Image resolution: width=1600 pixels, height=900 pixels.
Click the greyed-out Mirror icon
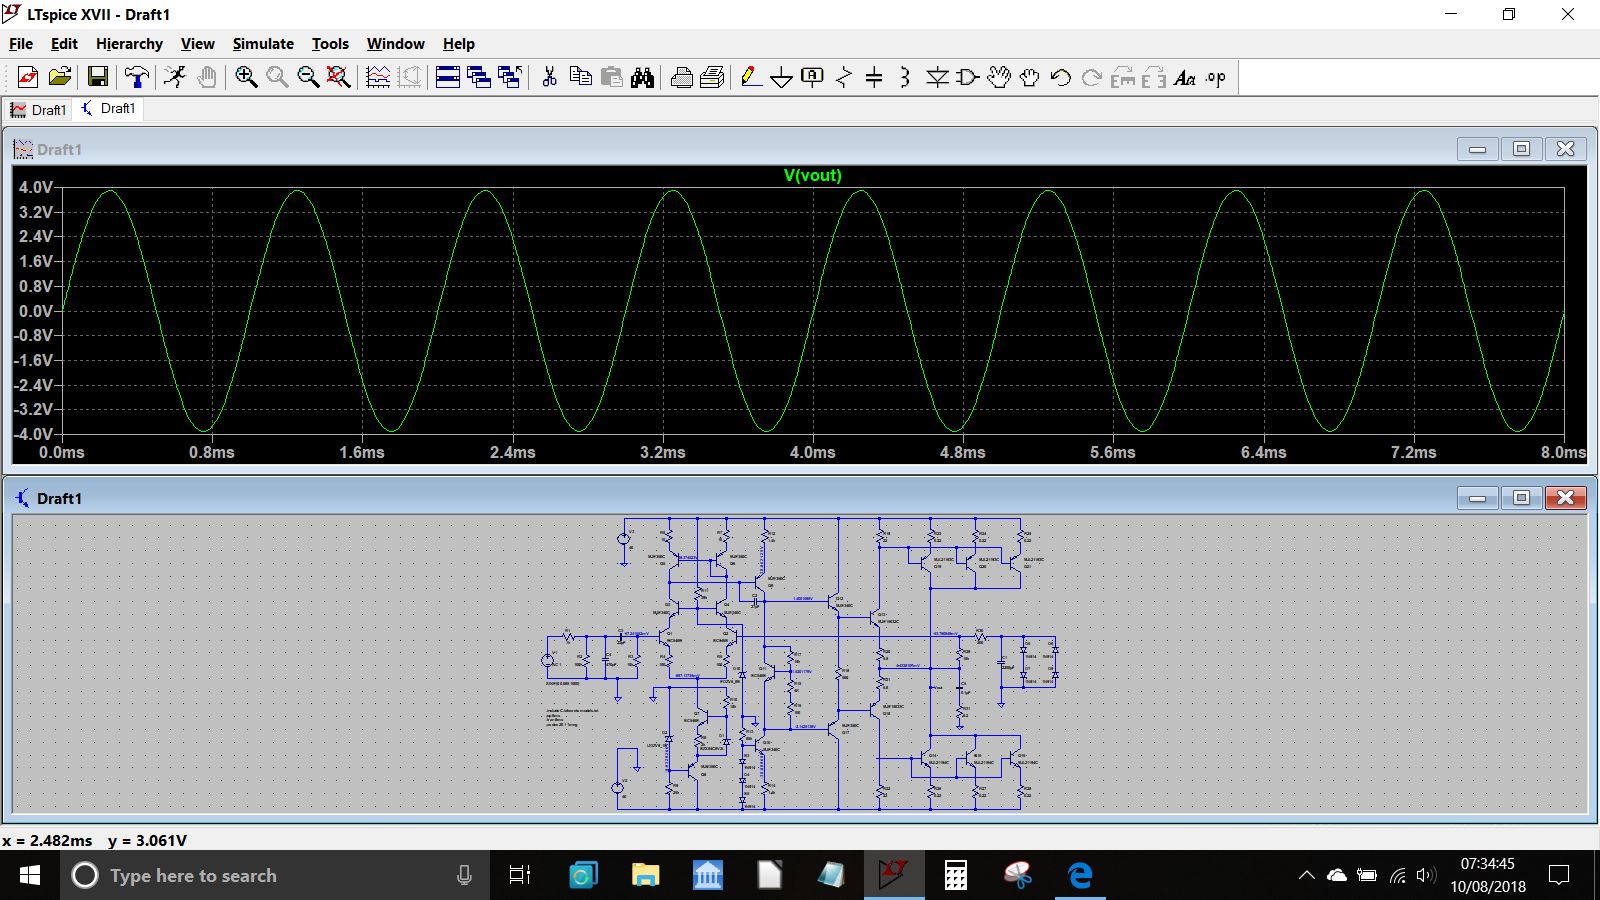pyautogui.click(x=1153, y=77)
